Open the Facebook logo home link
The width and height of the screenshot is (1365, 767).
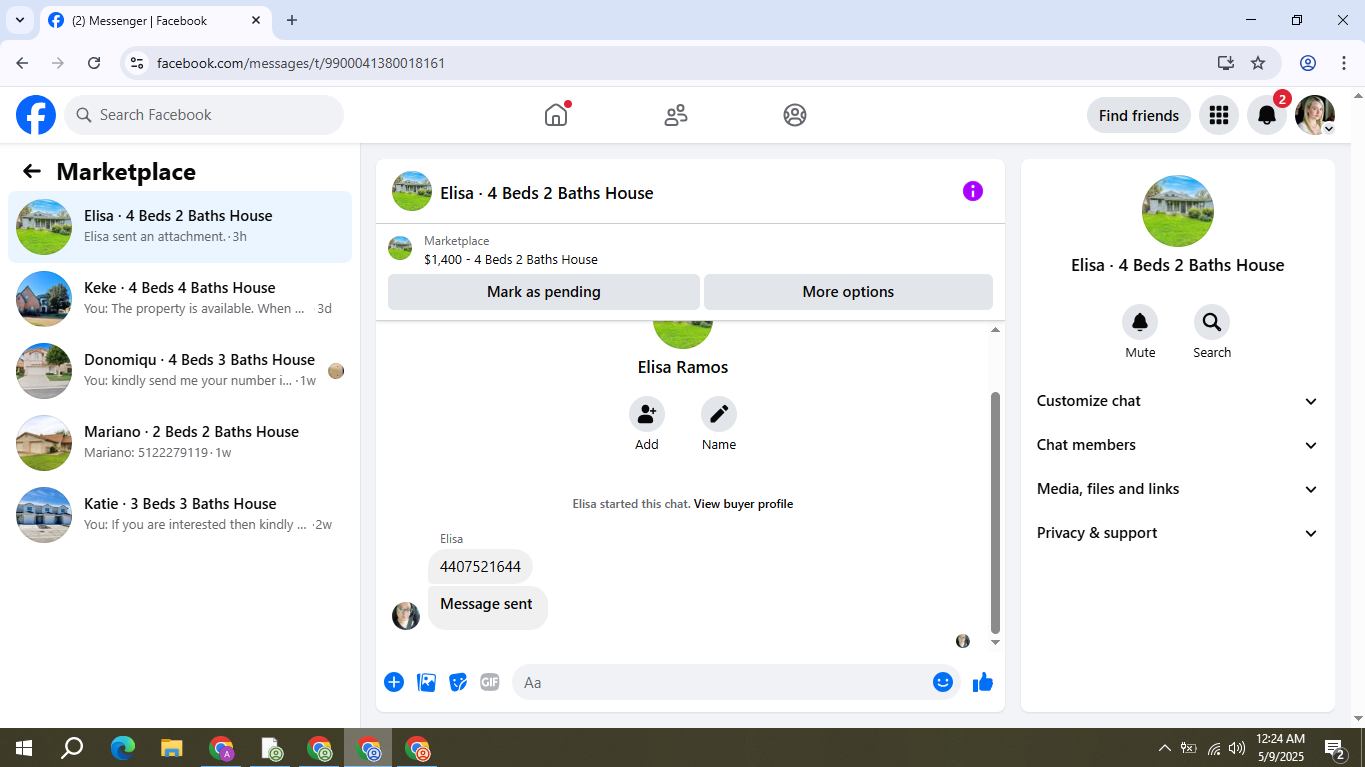tap(36, 115)
